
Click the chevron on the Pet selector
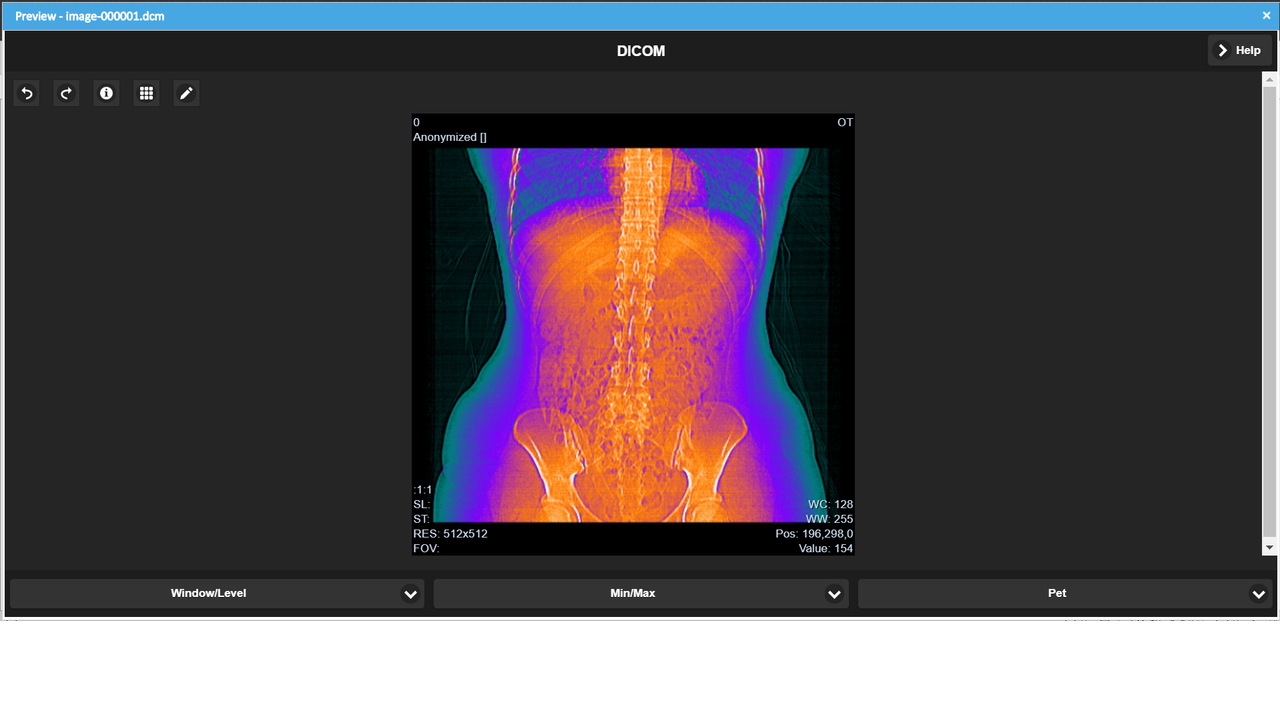tap(1259, 593)
